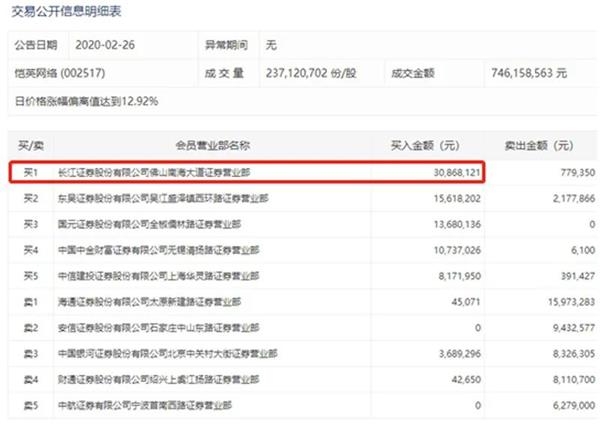
Task: Select the 卖4 row label
Action: coord(31,379)
